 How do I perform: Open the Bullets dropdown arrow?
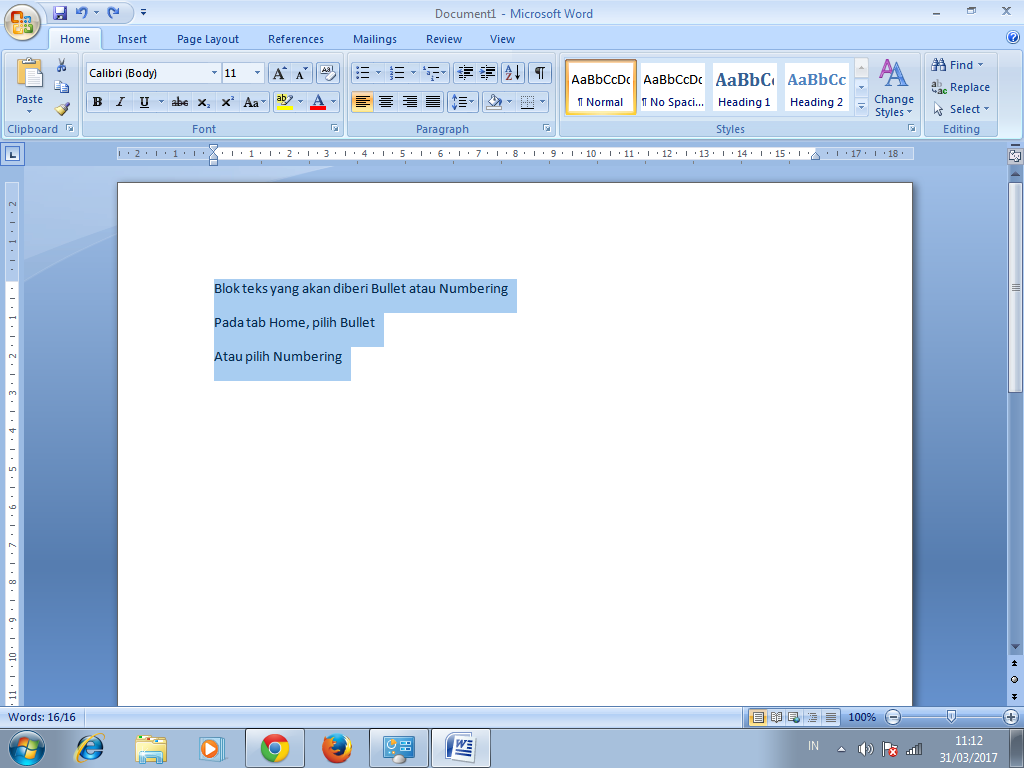378,73
